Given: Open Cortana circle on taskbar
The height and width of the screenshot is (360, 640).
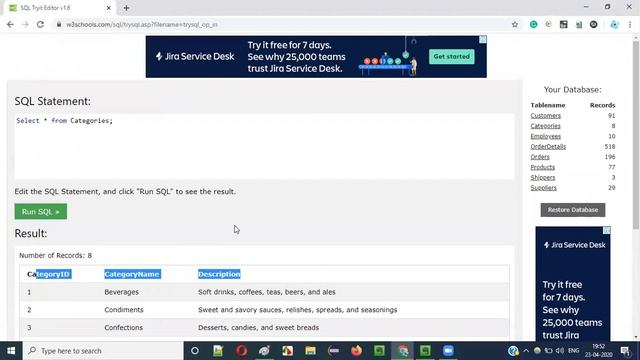Looking at the screenshot, I should [195, 351].
